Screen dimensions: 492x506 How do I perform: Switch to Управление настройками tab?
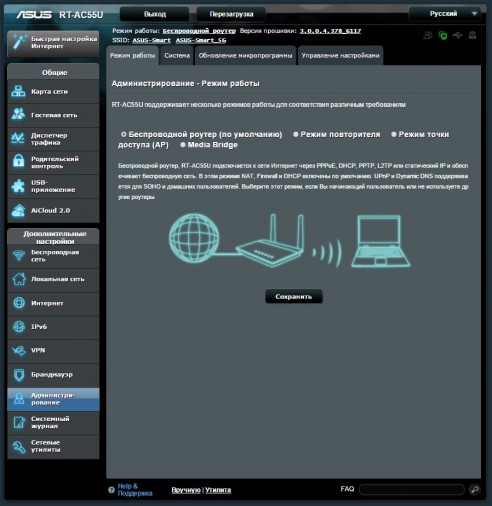point(340,55)
